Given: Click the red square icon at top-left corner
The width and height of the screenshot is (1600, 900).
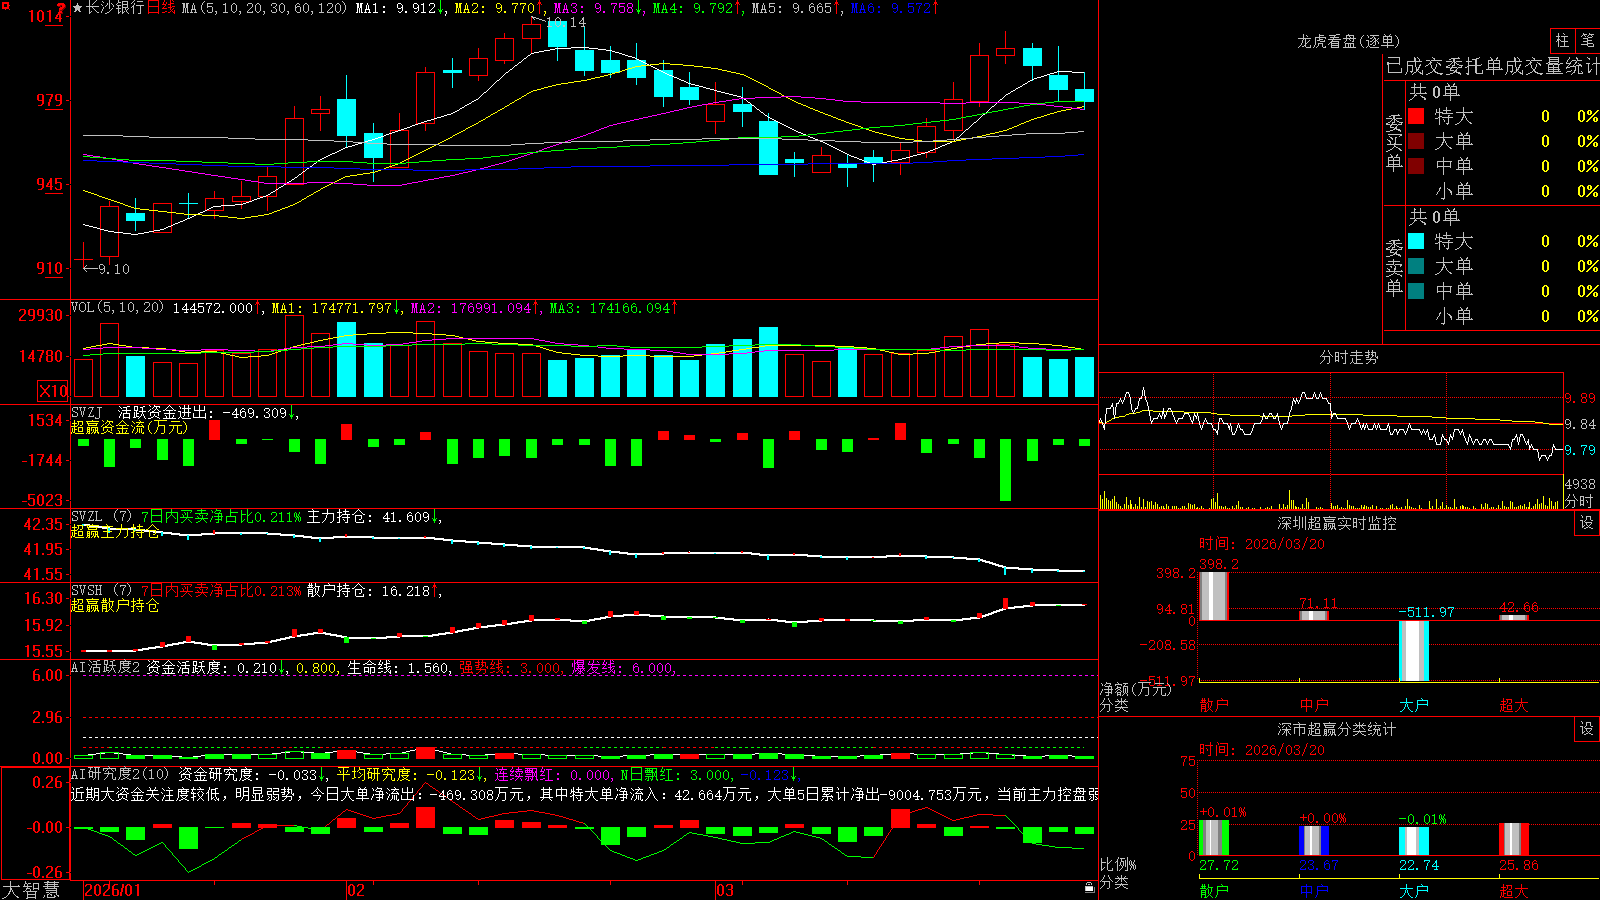Looking at the screenshot, I should 5,5.
